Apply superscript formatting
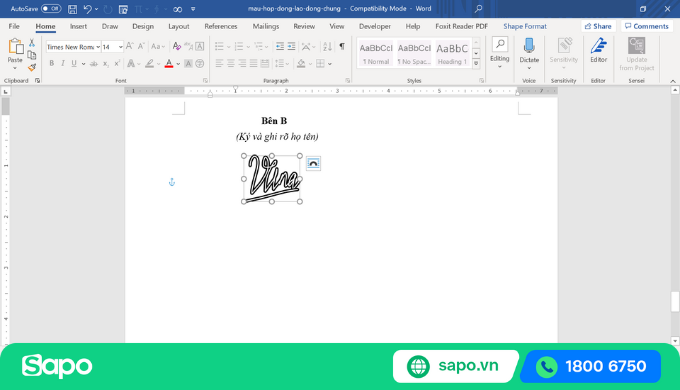 click(117, 64)
